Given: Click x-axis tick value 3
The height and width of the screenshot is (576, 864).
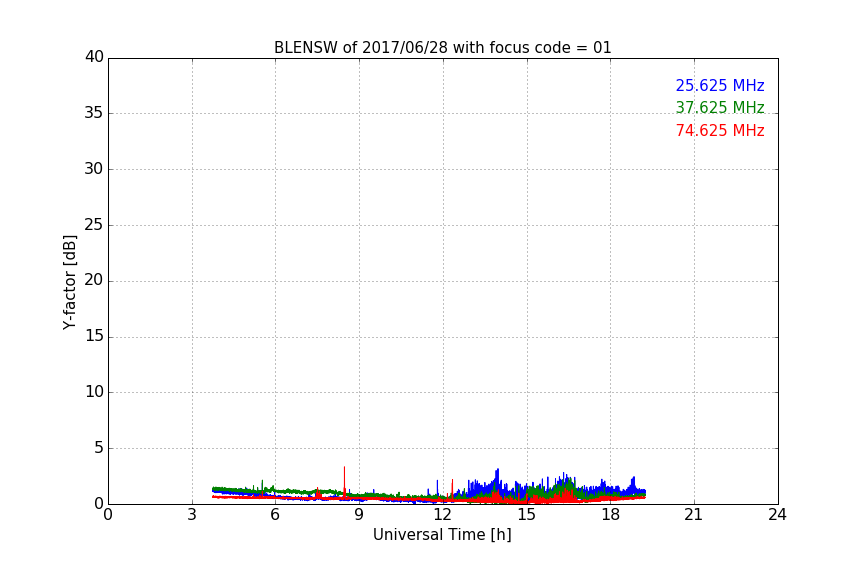Looking at the screenshot, I should pyautogui.click(x=192, y=515).
